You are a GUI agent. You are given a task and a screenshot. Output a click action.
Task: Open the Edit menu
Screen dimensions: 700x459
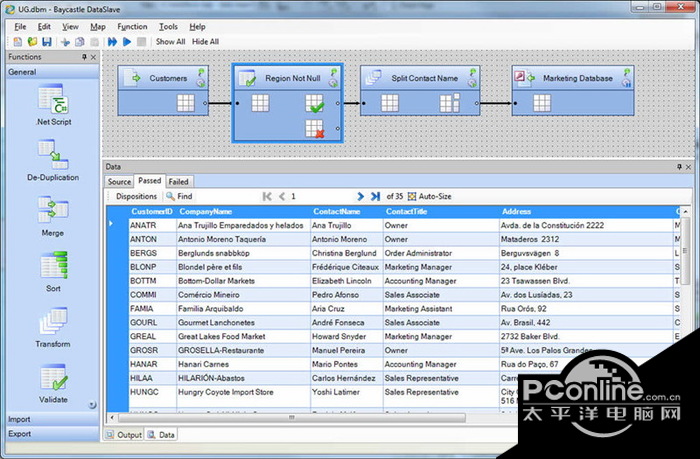[x=44, y=27]
